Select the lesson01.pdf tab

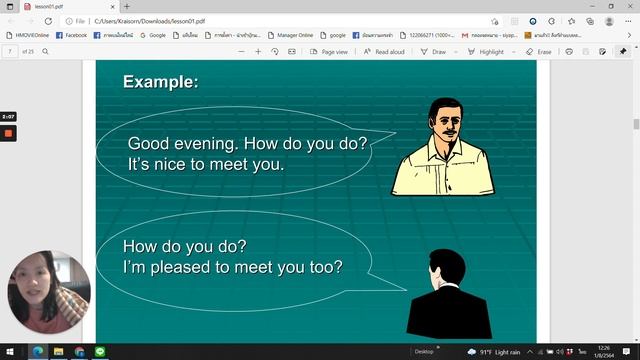[69, 7]
